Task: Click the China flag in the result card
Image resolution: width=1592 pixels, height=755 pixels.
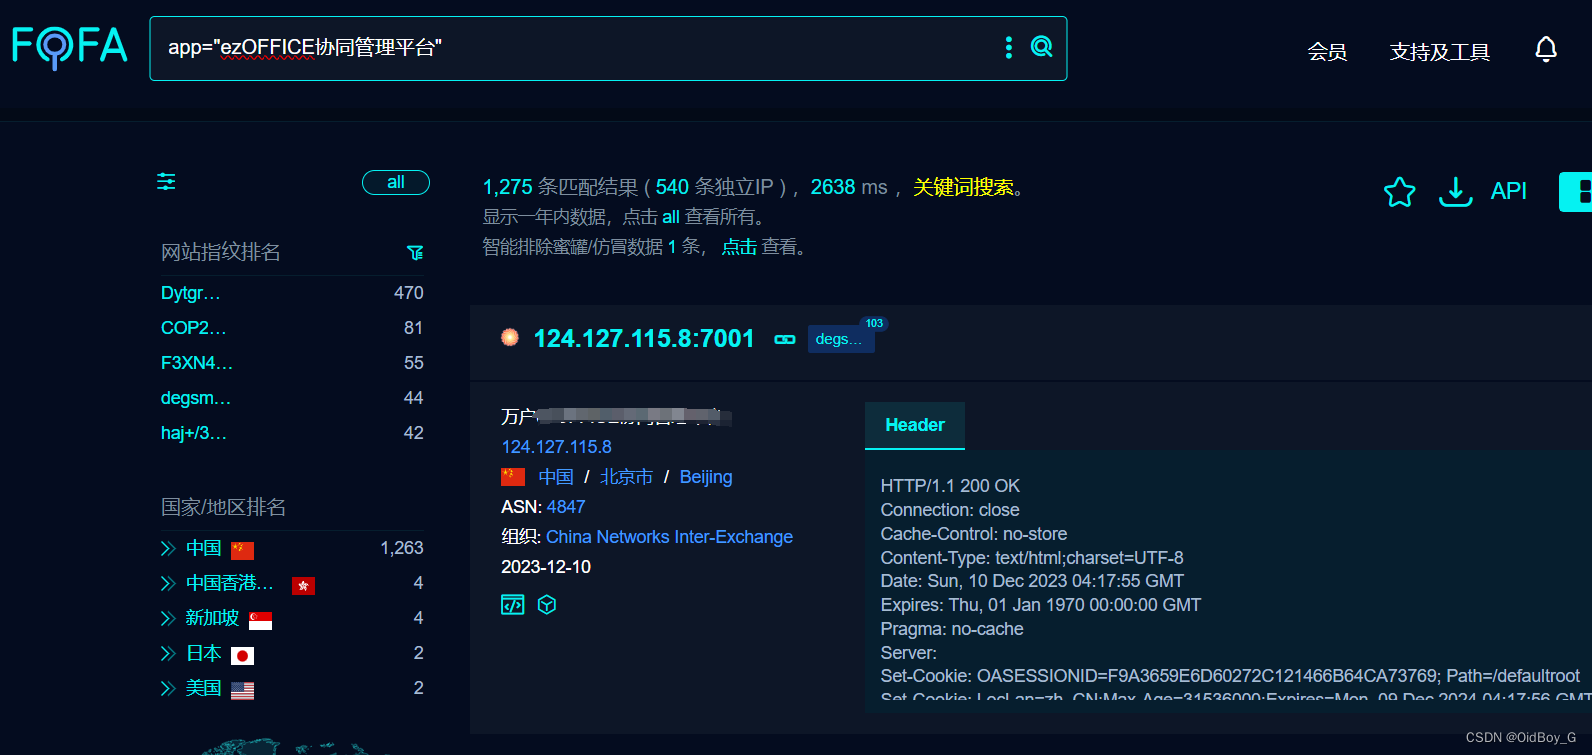Action: (513, 477)
